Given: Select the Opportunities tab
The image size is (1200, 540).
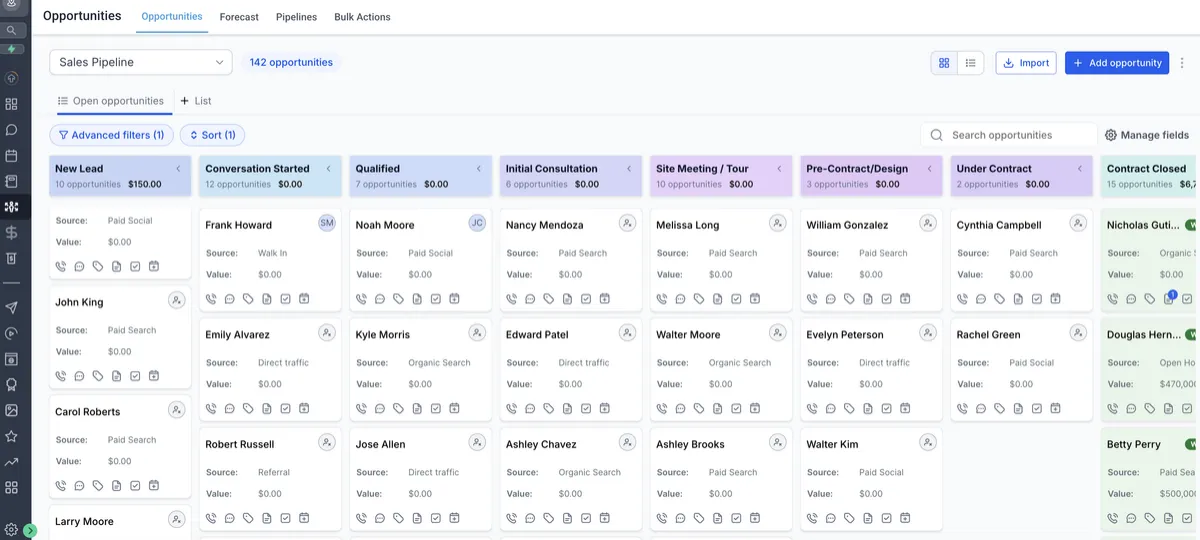Looking at the screenshot, I should 172,17.
